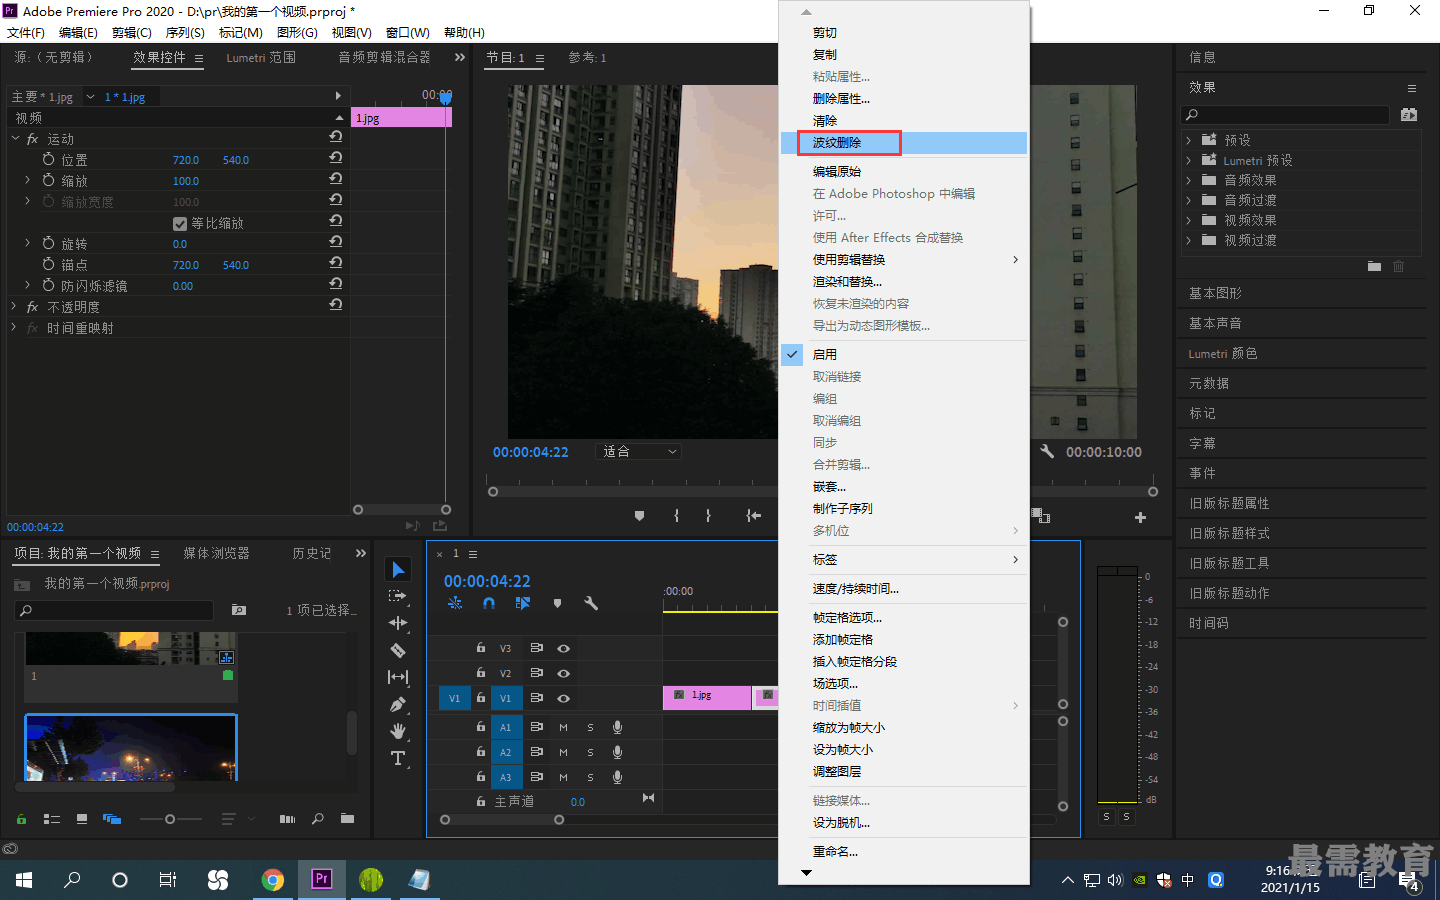Image resolution: width=1440 pixels, height=900 pixels.
Task: Reset the 缩放 parameter
Action: point(336,179)
